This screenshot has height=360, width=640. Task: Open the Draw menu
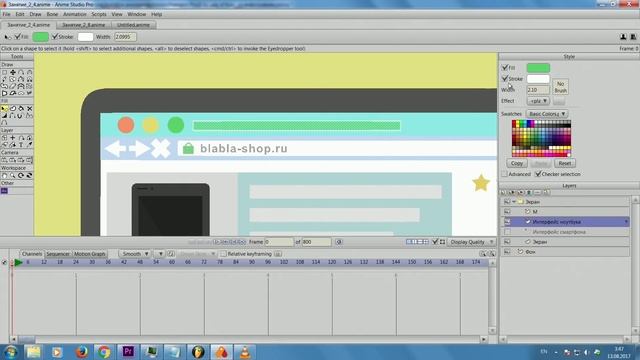click(36, 14)
